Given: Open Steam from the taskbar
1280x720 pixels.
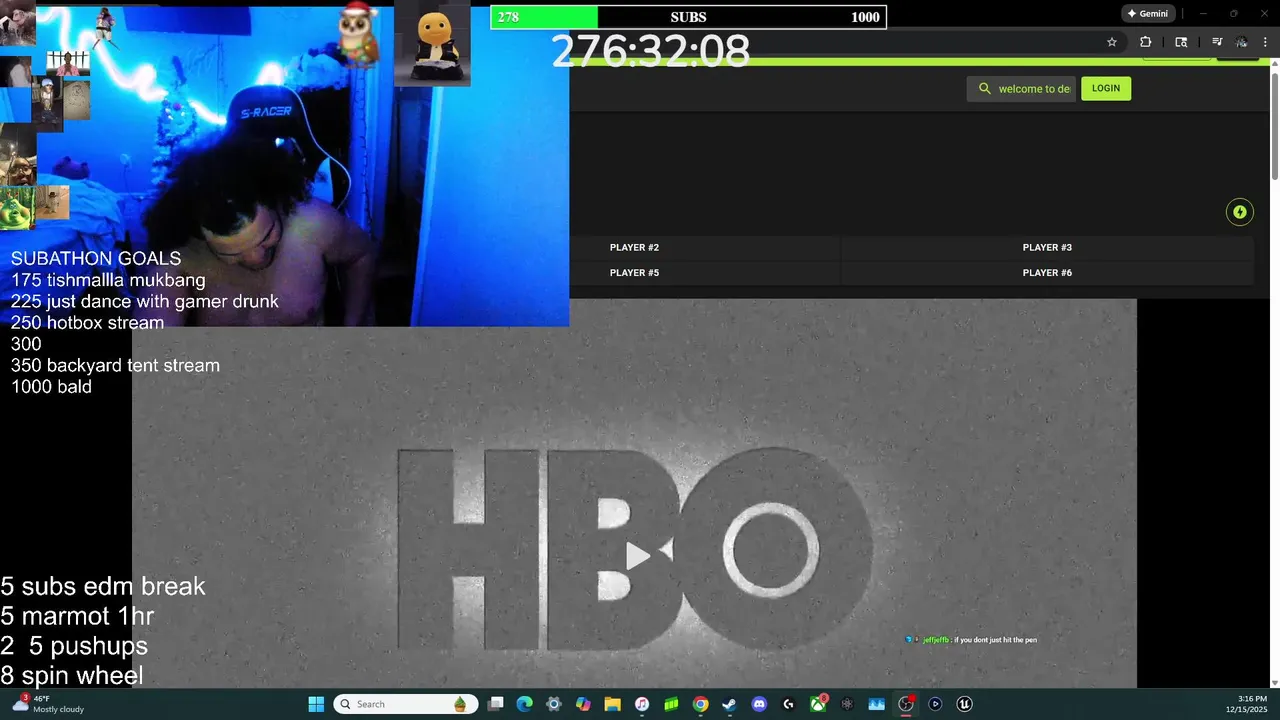Looking at the screenshot, I should coord(729,704).
